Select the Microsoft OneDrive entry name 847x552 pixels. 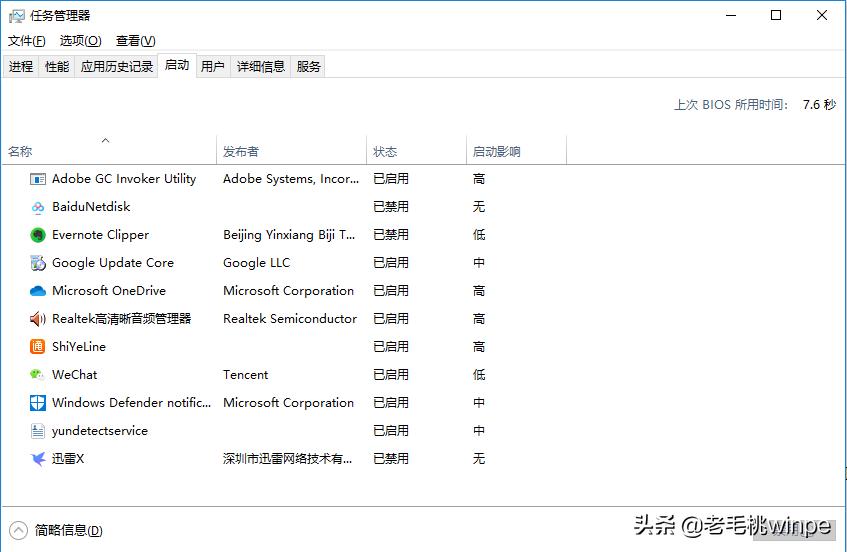point(109,291)
